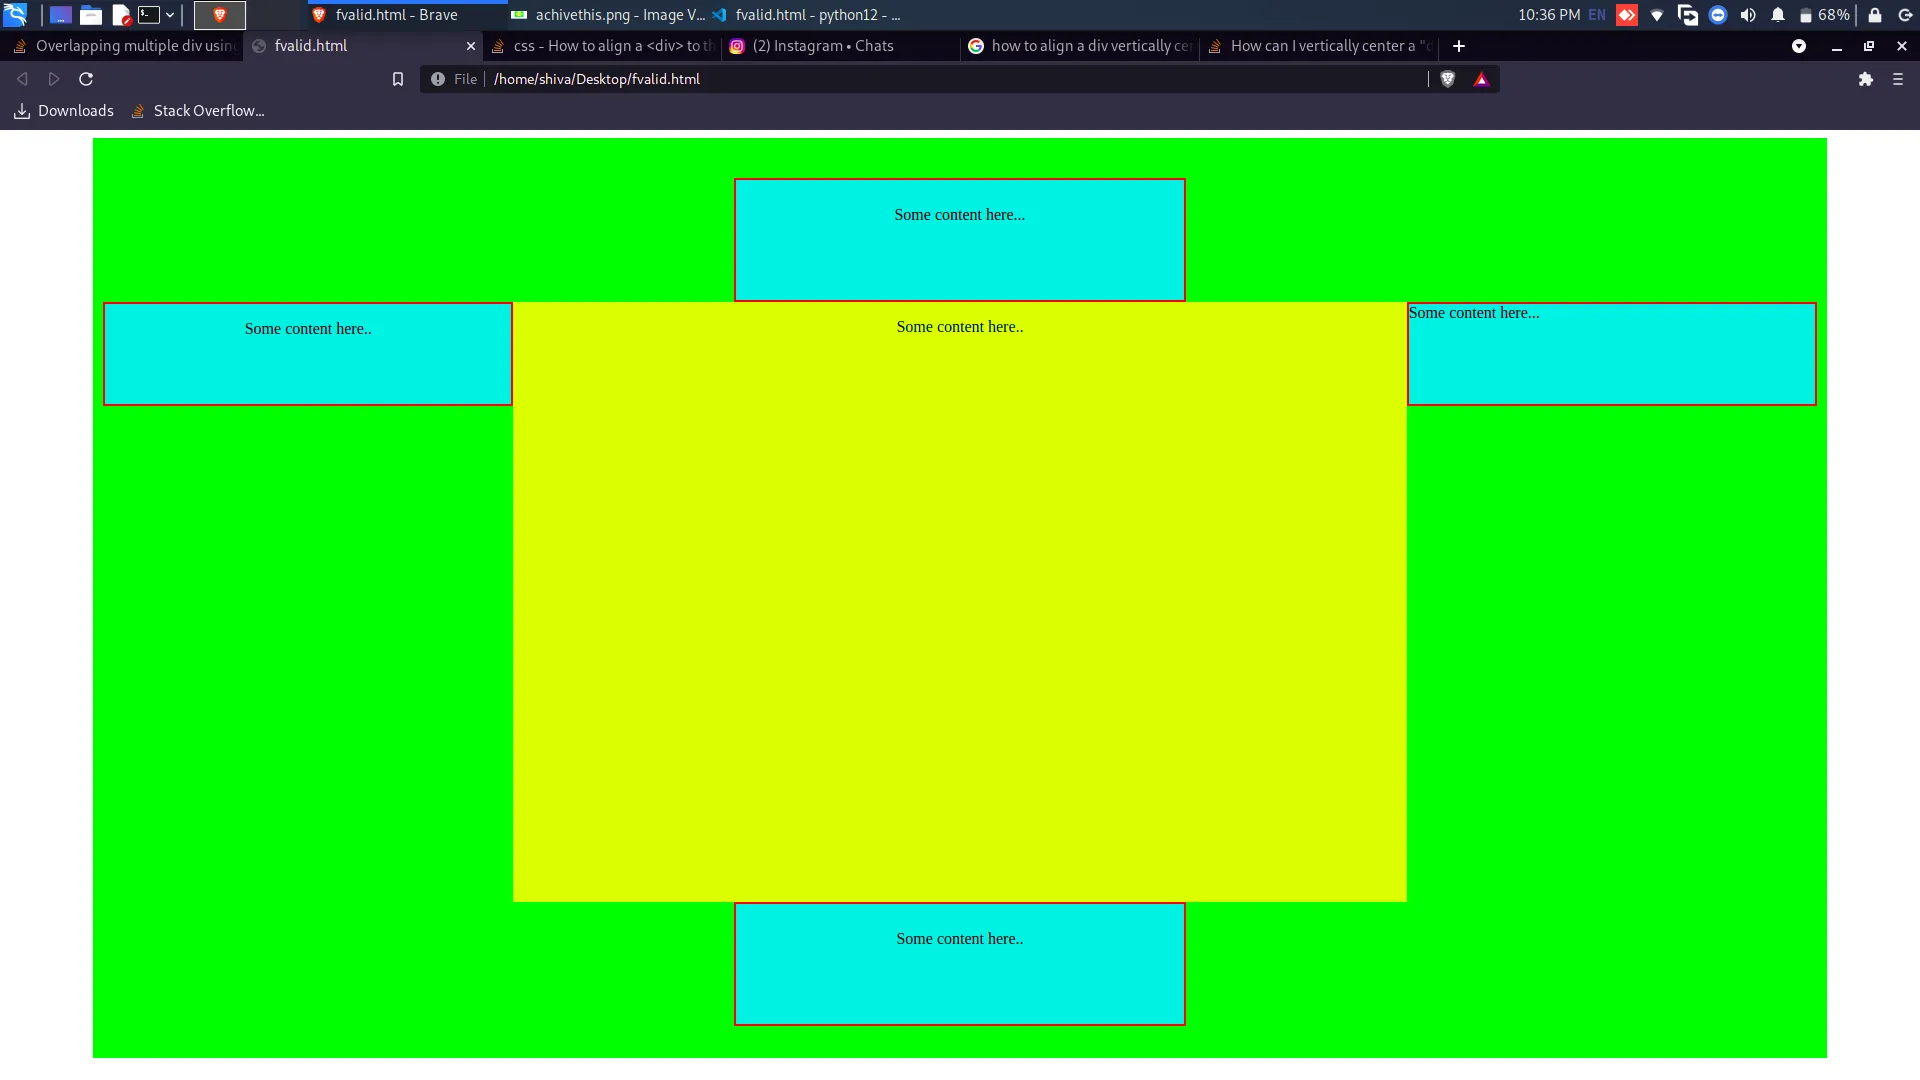
Task: Switch to the VS Code fvalid.html window
Action: click(x=806, y=15)
